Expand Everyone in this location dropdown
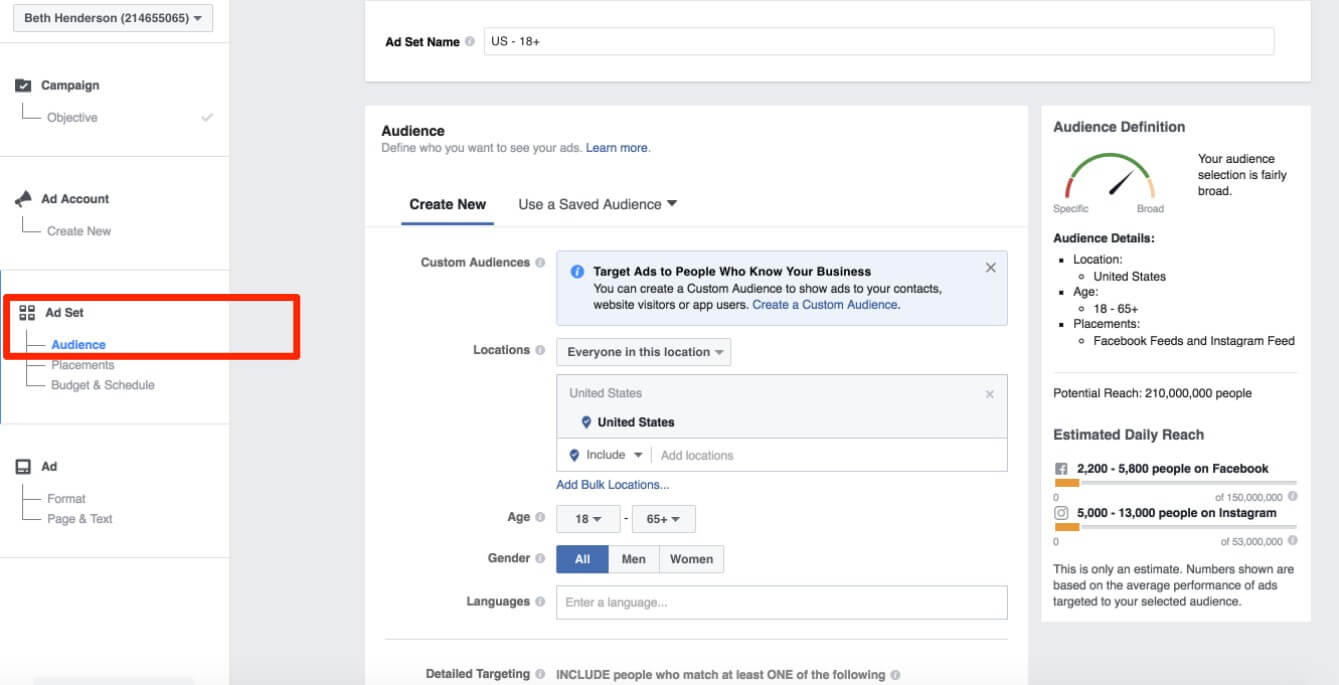This screenshot has width=1339, height=685. [x=643, y=352]
